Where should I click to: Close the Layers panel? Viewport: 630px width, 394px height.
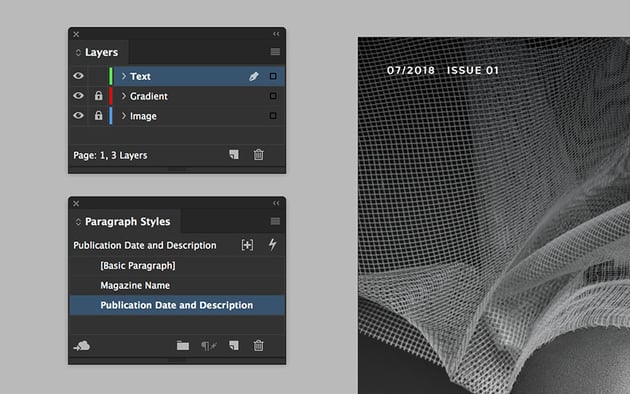[76, 35]
